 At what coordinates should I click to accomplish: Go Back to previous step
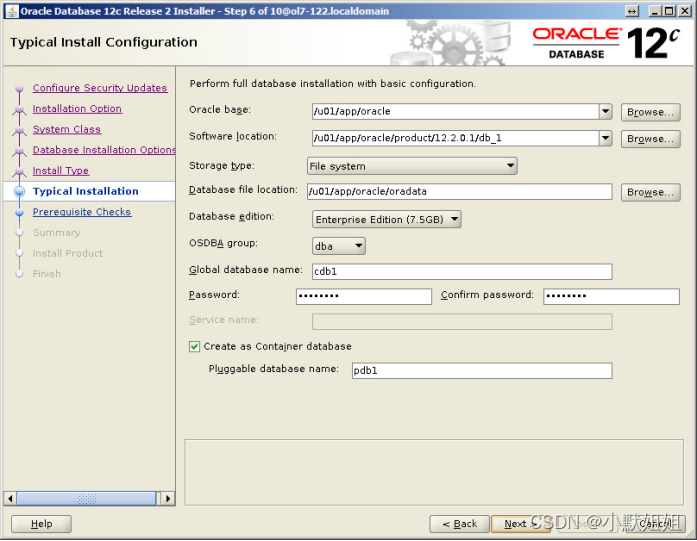coord(460,524)
